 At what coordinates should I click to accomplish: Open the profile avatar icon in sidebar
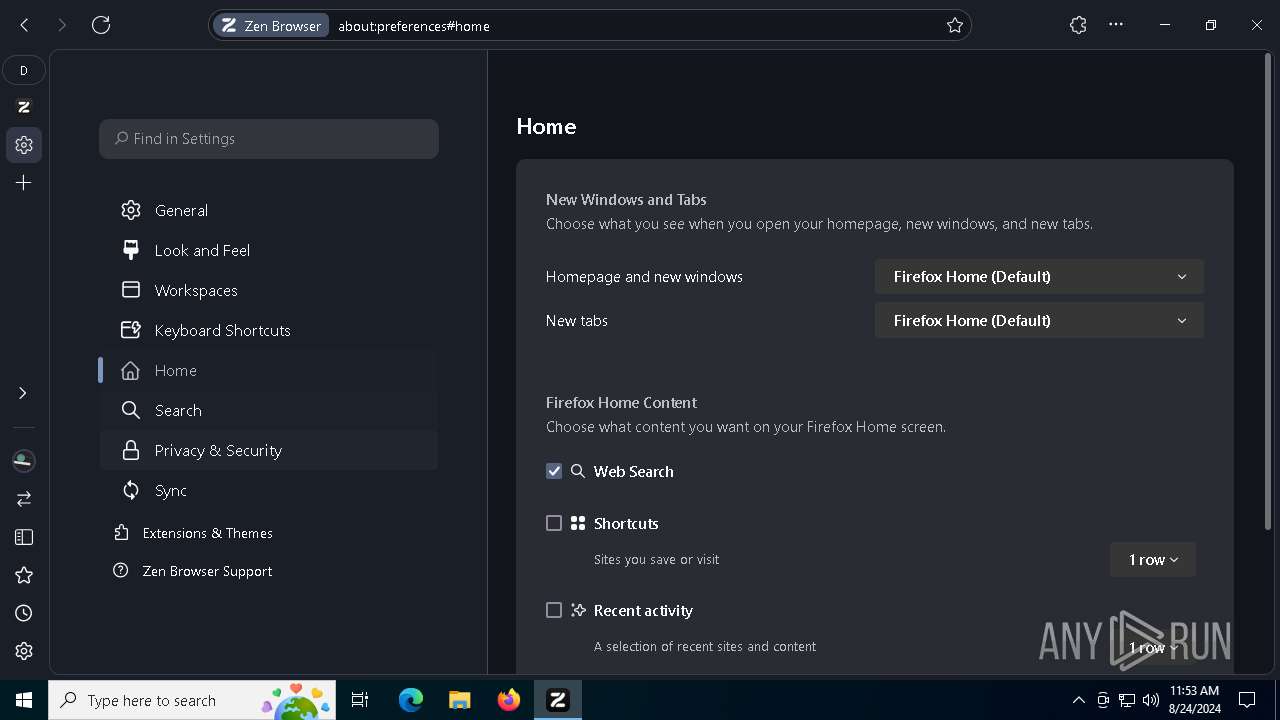pyautogui.click(x=24, y=461)
